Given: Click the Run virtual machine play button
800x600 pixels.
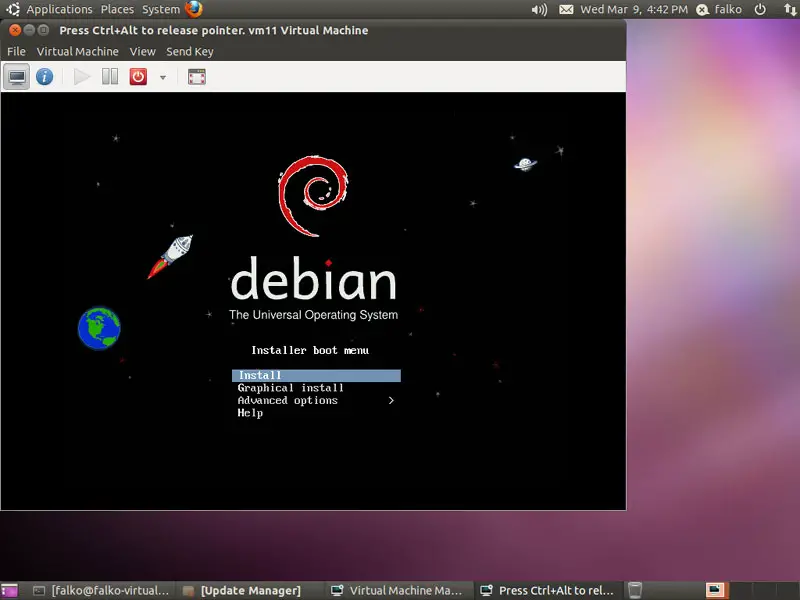Looking at the screenshot, I should [82, 77].
